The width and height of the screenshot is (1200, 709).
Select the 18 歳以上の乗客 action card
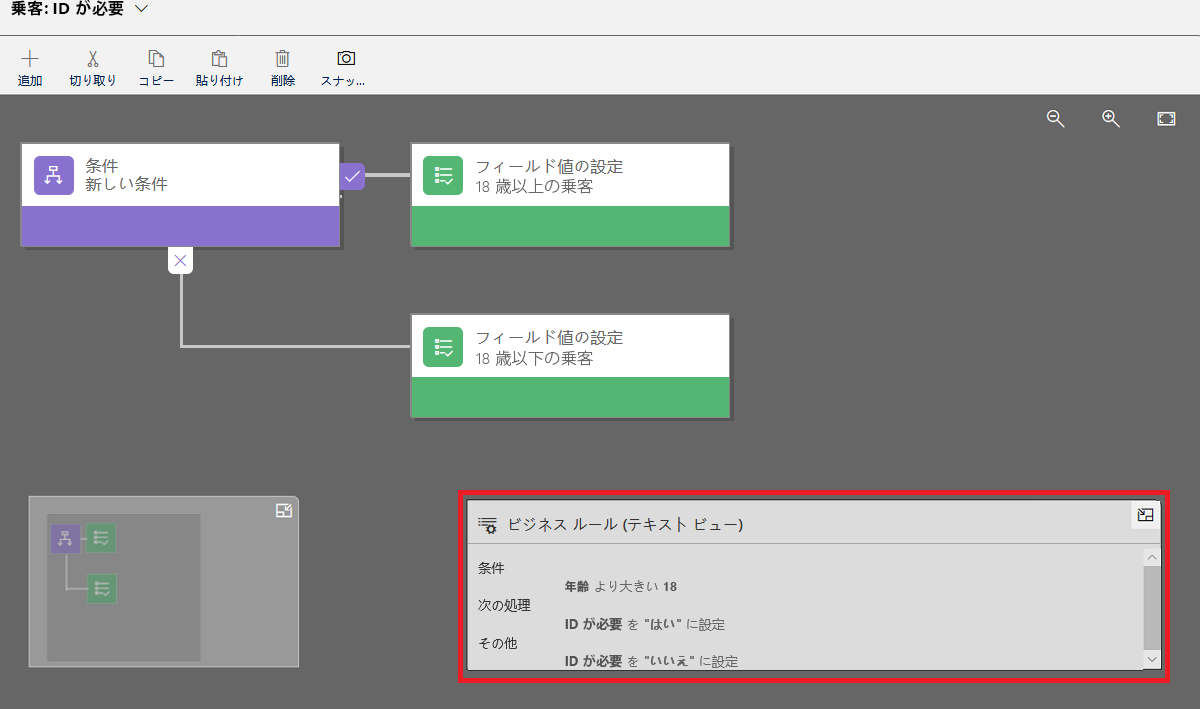click(570, 194)
